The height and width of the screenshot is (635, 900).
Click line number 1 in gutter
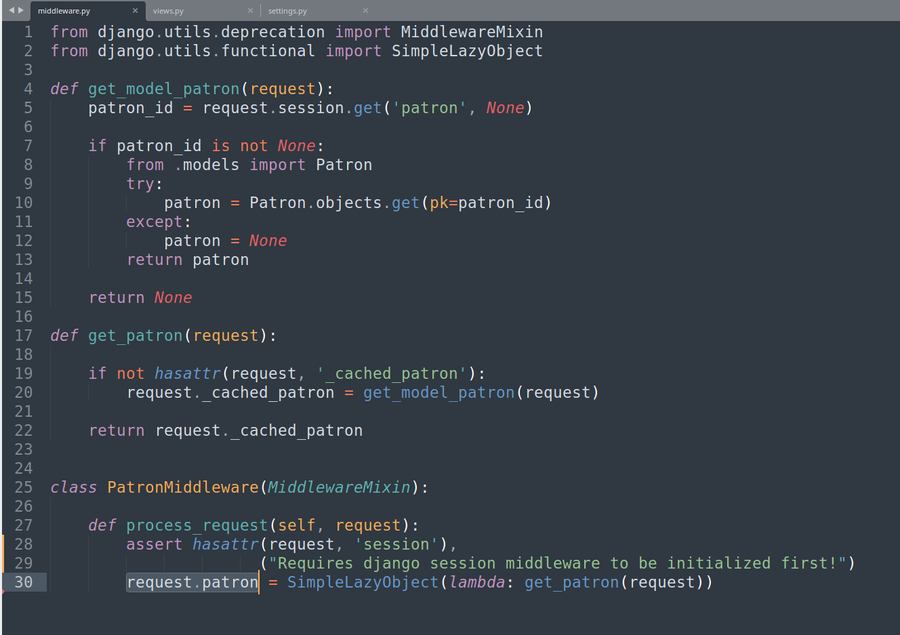(28, 32)
